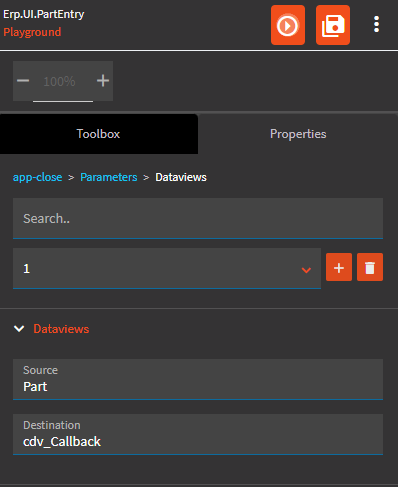Click the orange dropdown chevron arrow
This screenshot has width=398, height=487.
(306, 269)
